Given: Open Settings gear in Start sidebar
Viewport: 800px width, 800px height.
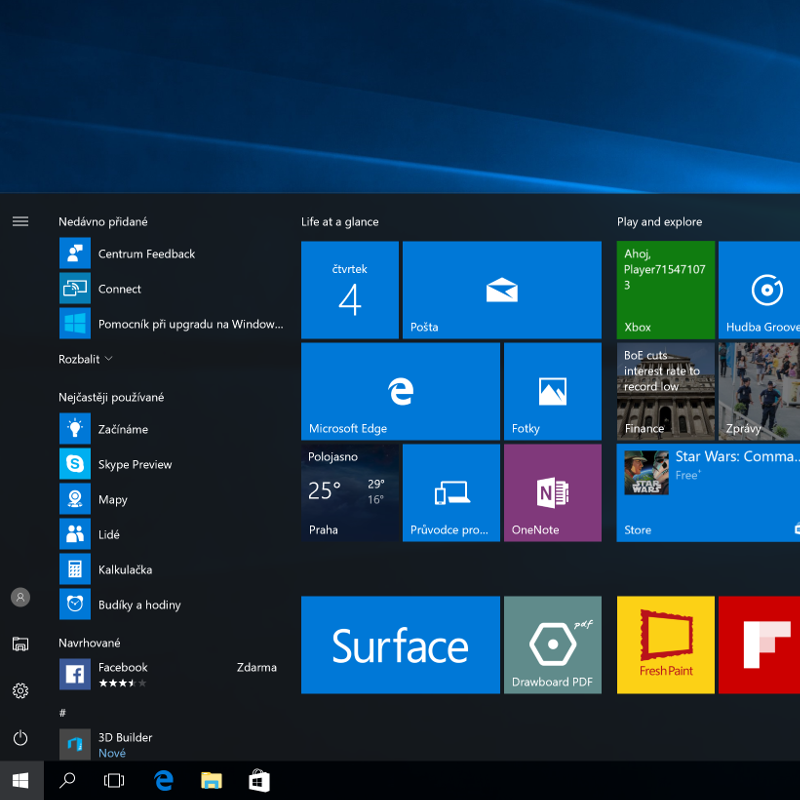Looking at the screenshot, I should pyautogui.click(x=20, y=691).
